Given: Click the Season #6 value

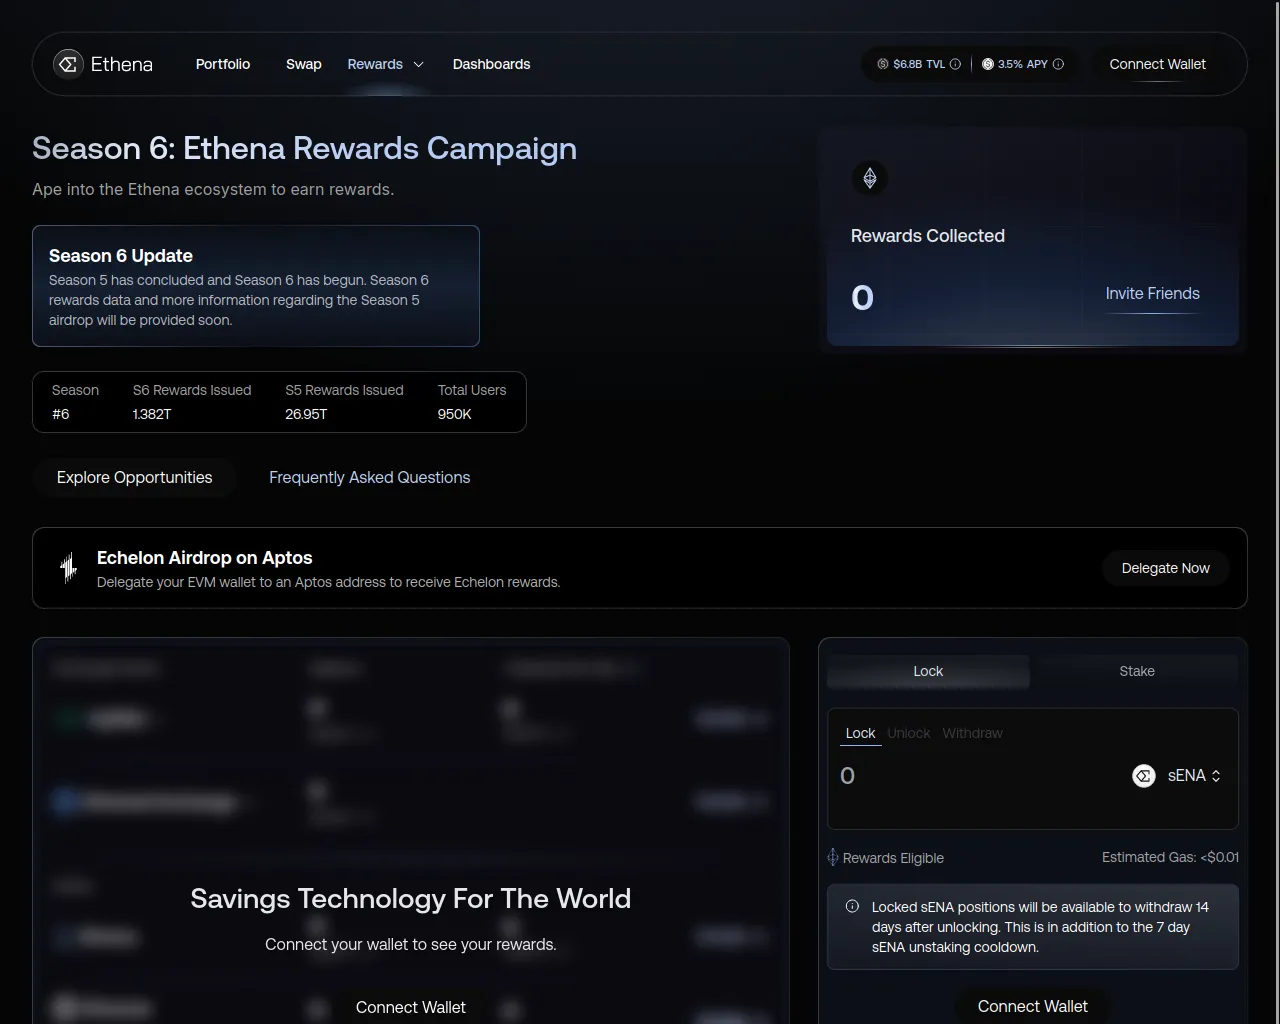Looking at the screenshot, I should click(x=61, y=414).
